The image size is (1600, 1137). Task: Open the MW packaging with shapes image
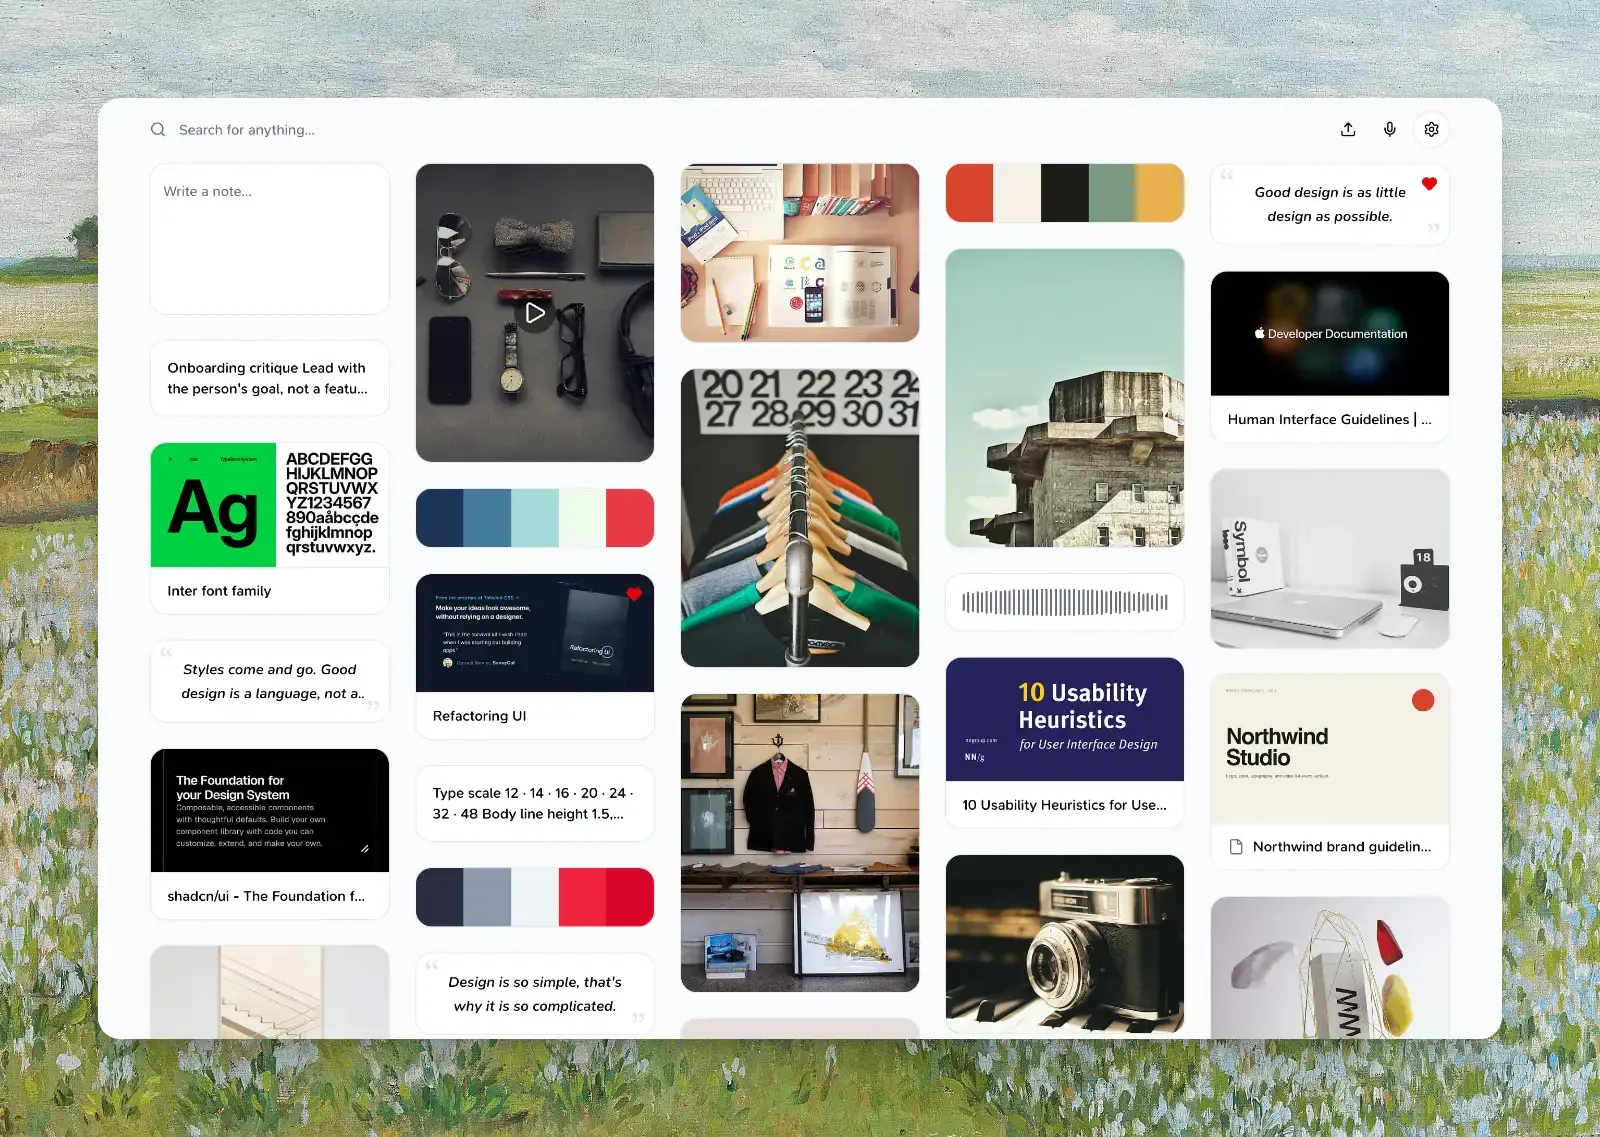tap(1330, 967)
